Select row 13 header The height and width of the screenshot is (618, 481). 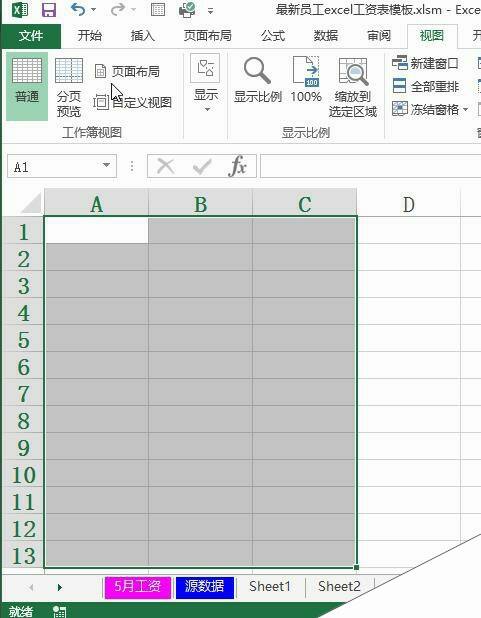[23, 554]
